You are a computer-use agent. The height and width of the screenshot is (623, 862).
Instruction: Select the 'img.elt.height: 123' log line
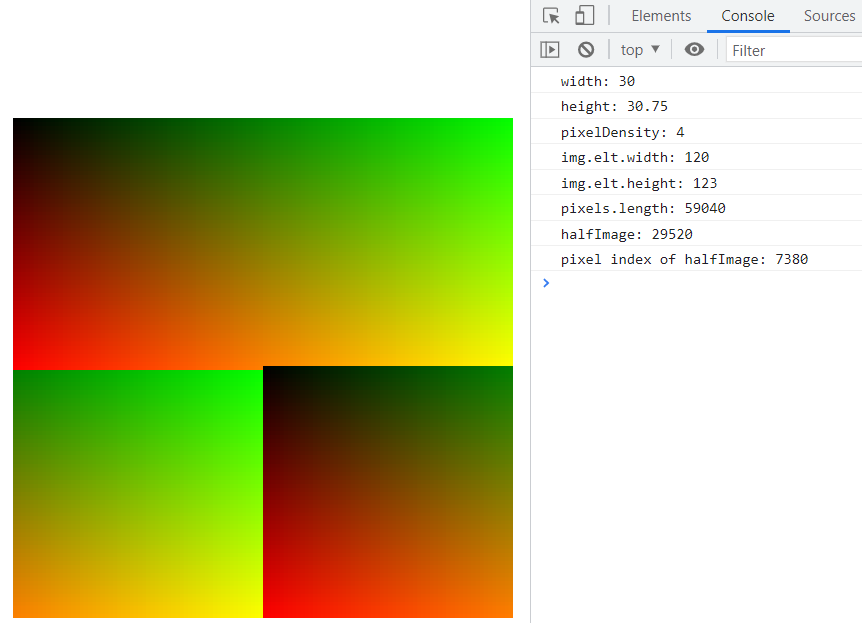697,183
